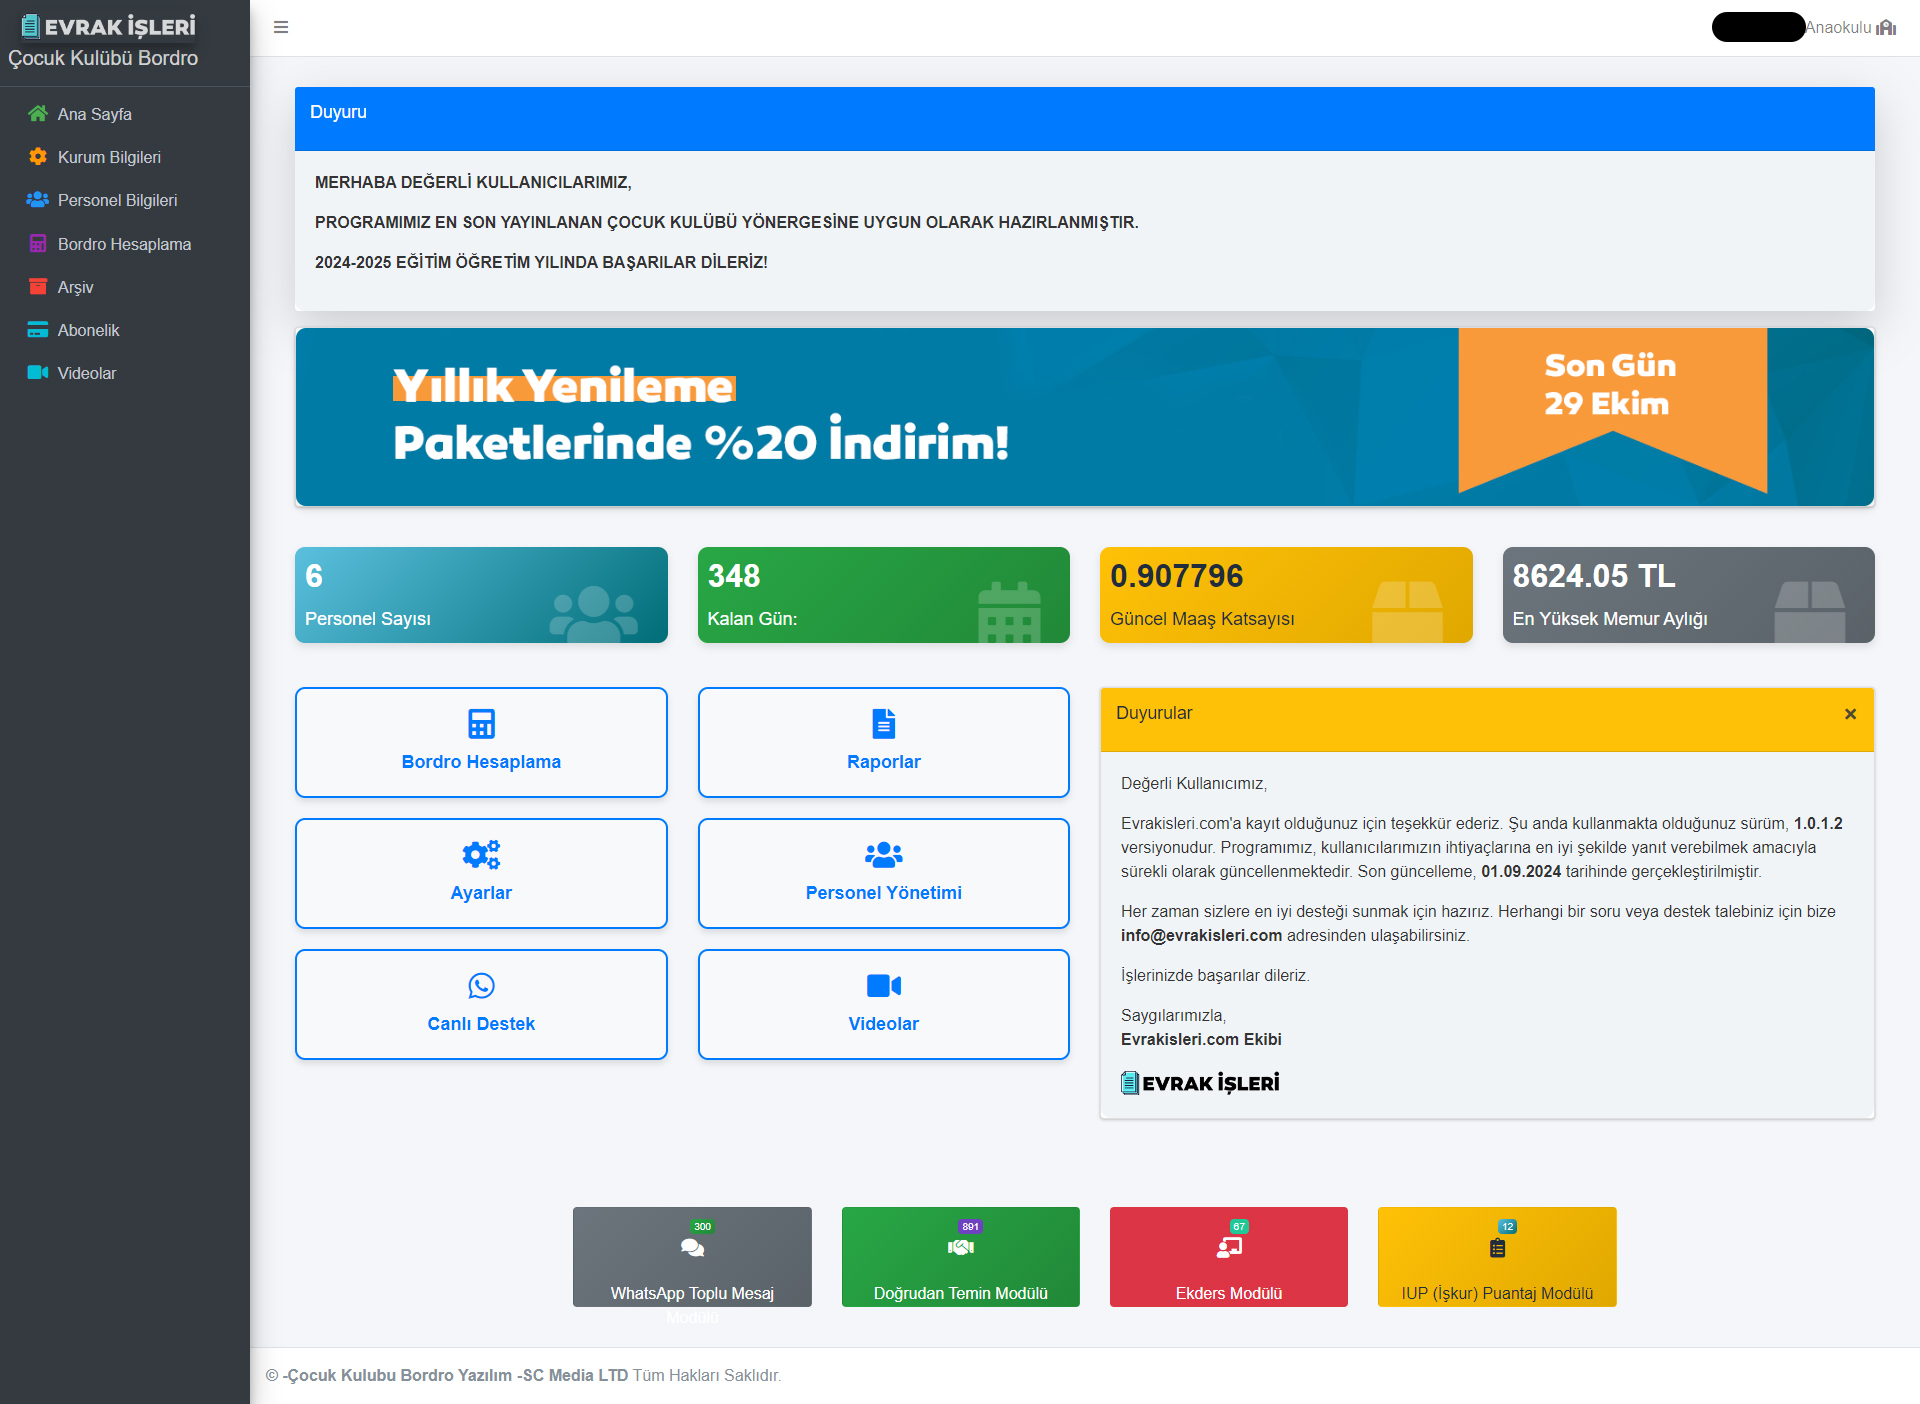Viewport: 1920px width, 1404px height.
Task: Click document icon on Raporlar card
Action: tap(884, 724)
